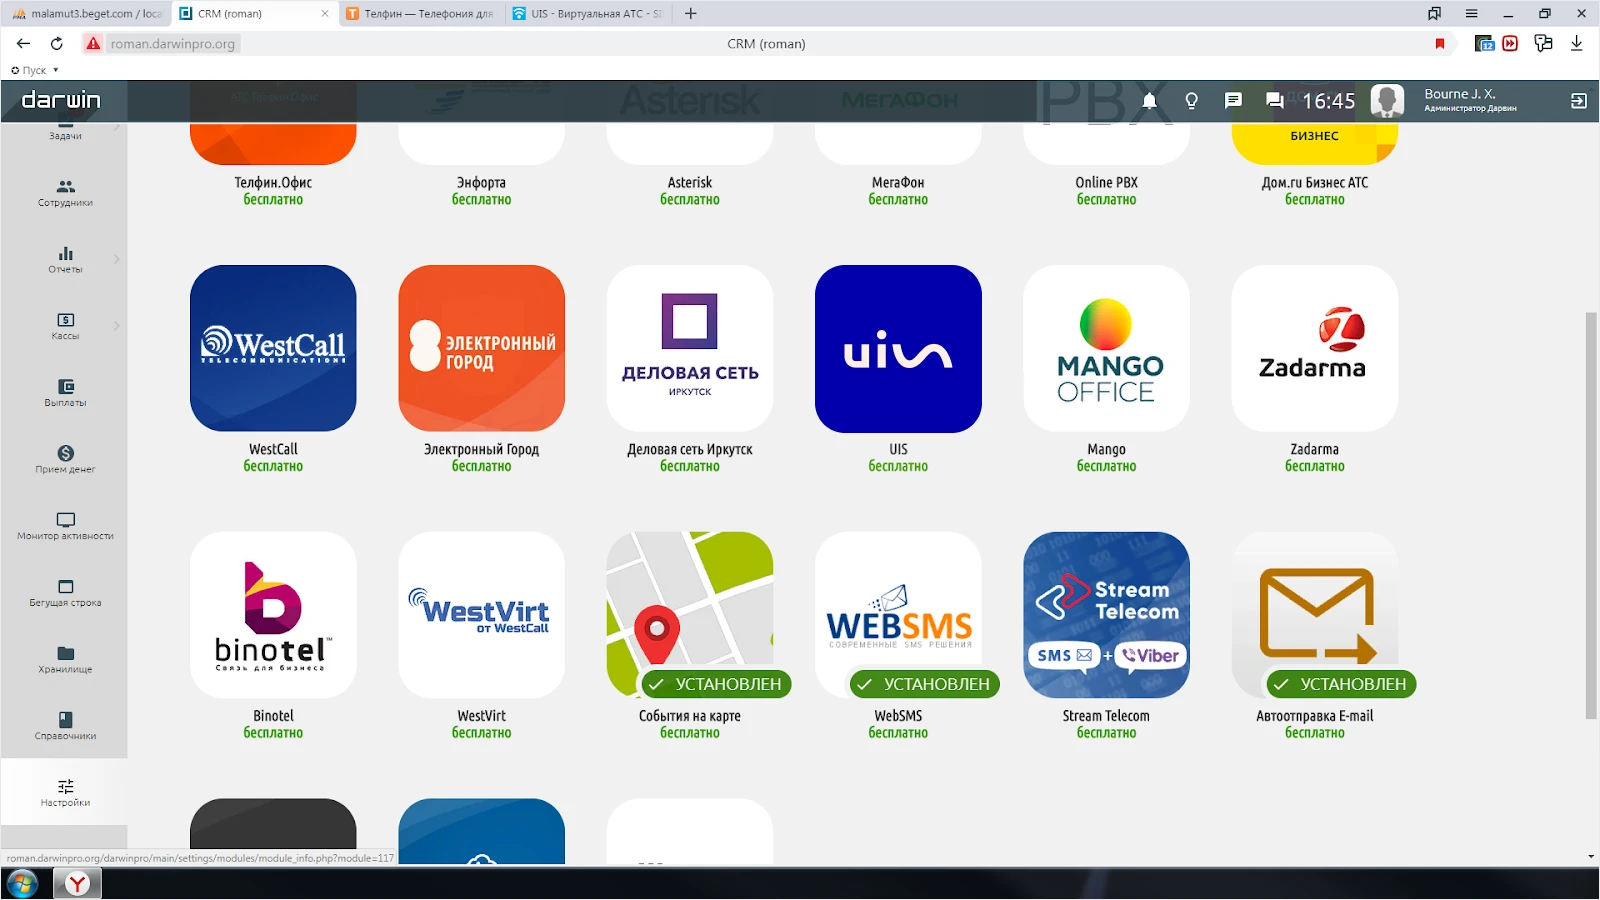Open the single-message chat icon in the header

(x=1233, y=101)
